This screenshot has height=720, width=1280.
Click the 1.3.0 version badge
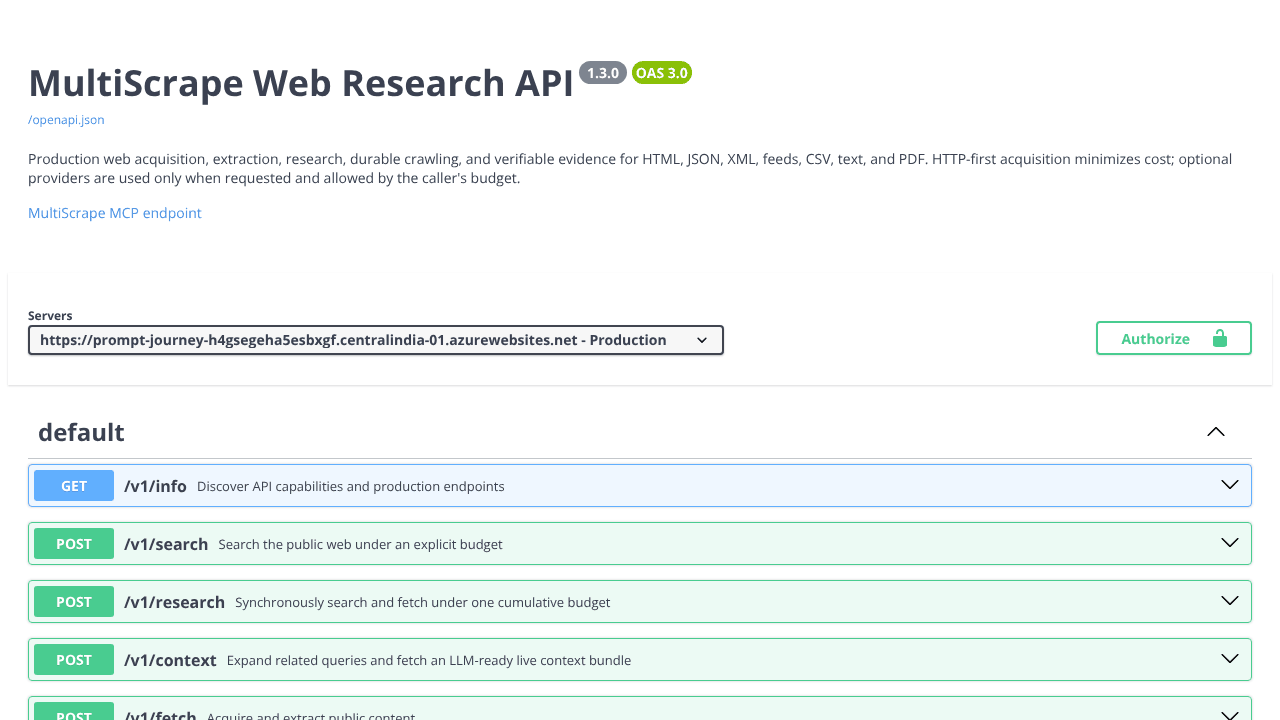pos(603,73)
